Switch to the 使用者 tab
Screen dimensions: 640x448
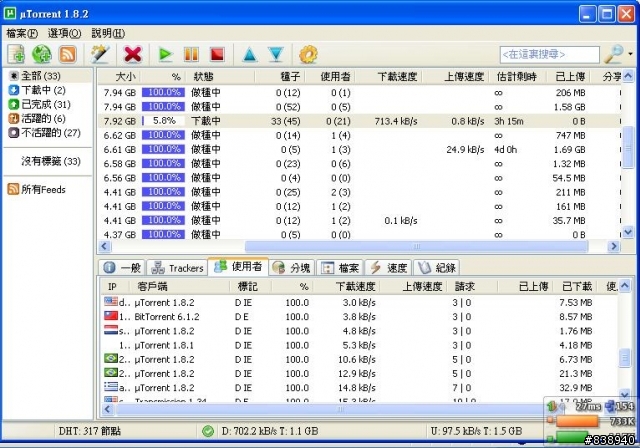[x=238, y=266]
